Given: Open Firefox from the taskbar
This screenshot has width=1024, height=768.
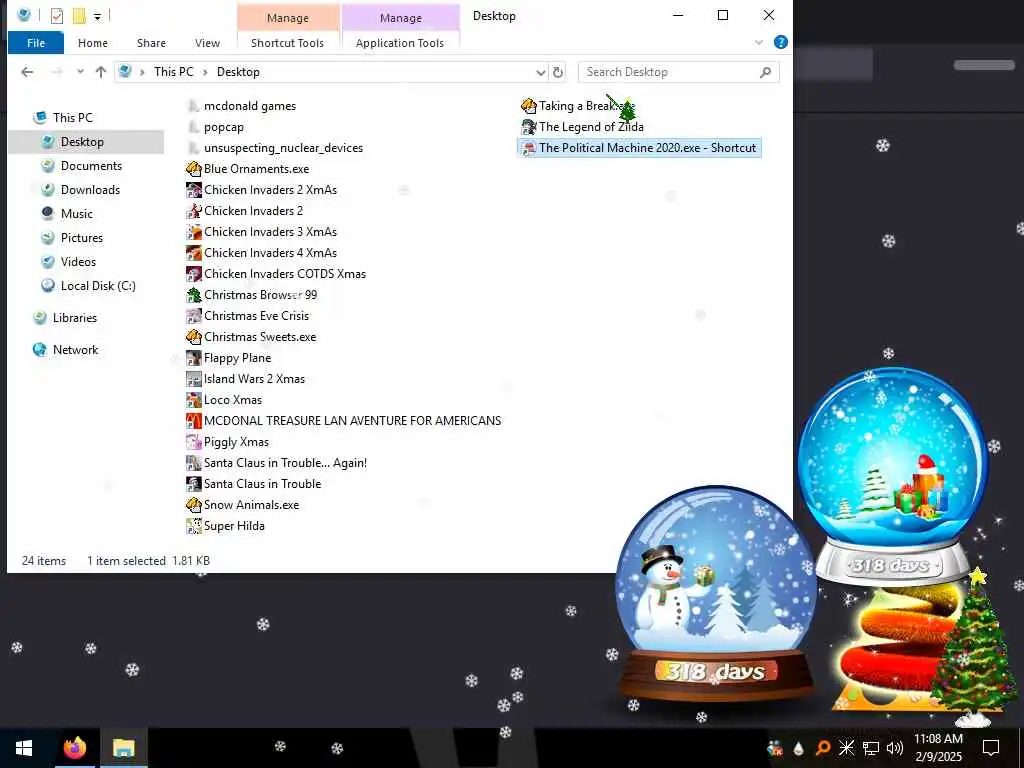Looking at the screenshot, I should tap(74, 748).
